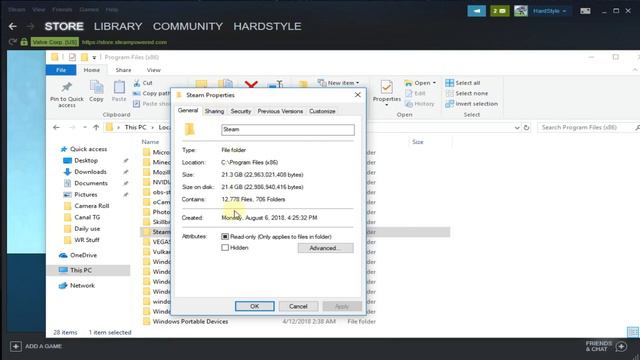The image size is (640, 360).
Task: Go back in the Steam client navigation
Action: point(12,27)
